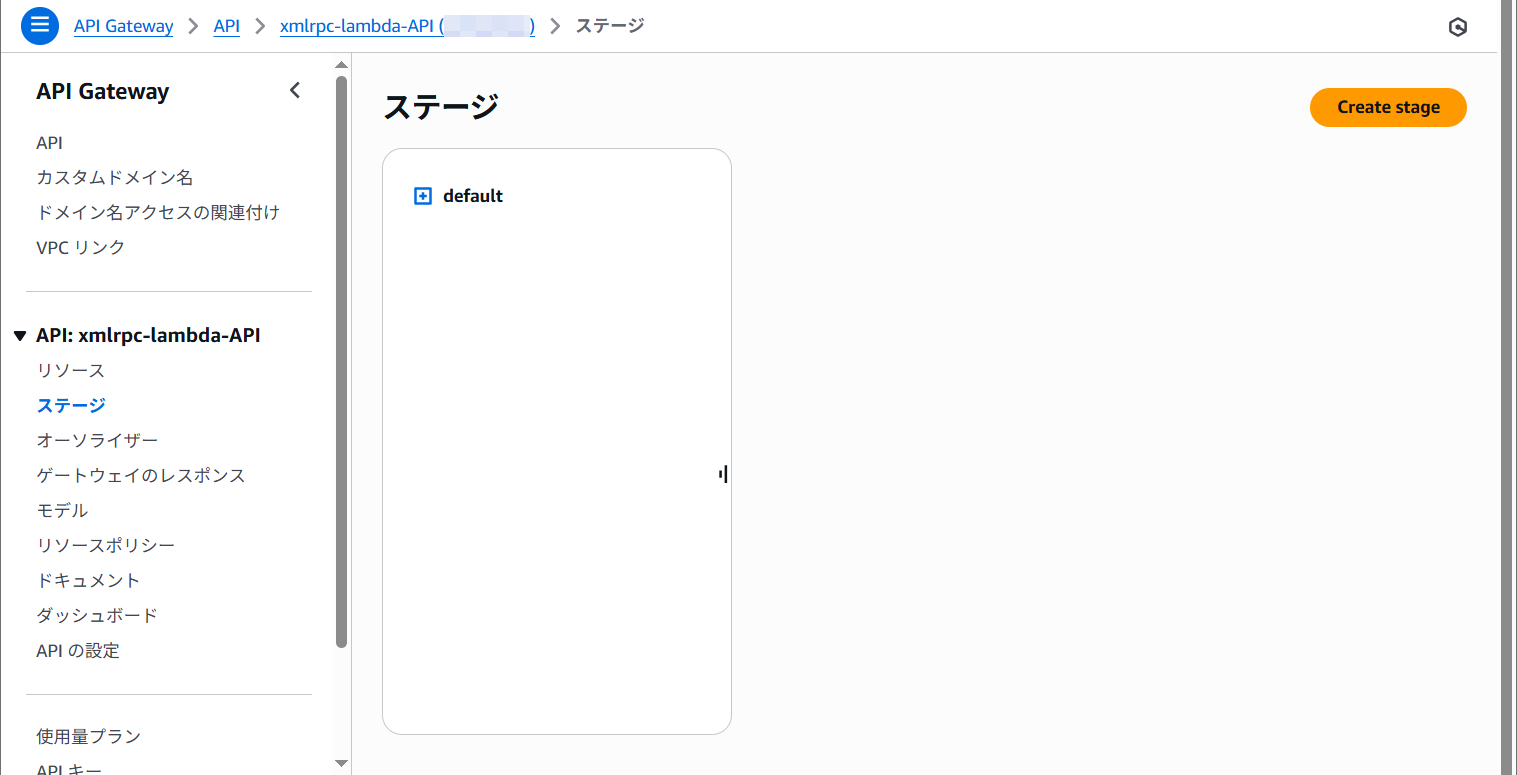Open リソース in the sidebar

point(70,371)
